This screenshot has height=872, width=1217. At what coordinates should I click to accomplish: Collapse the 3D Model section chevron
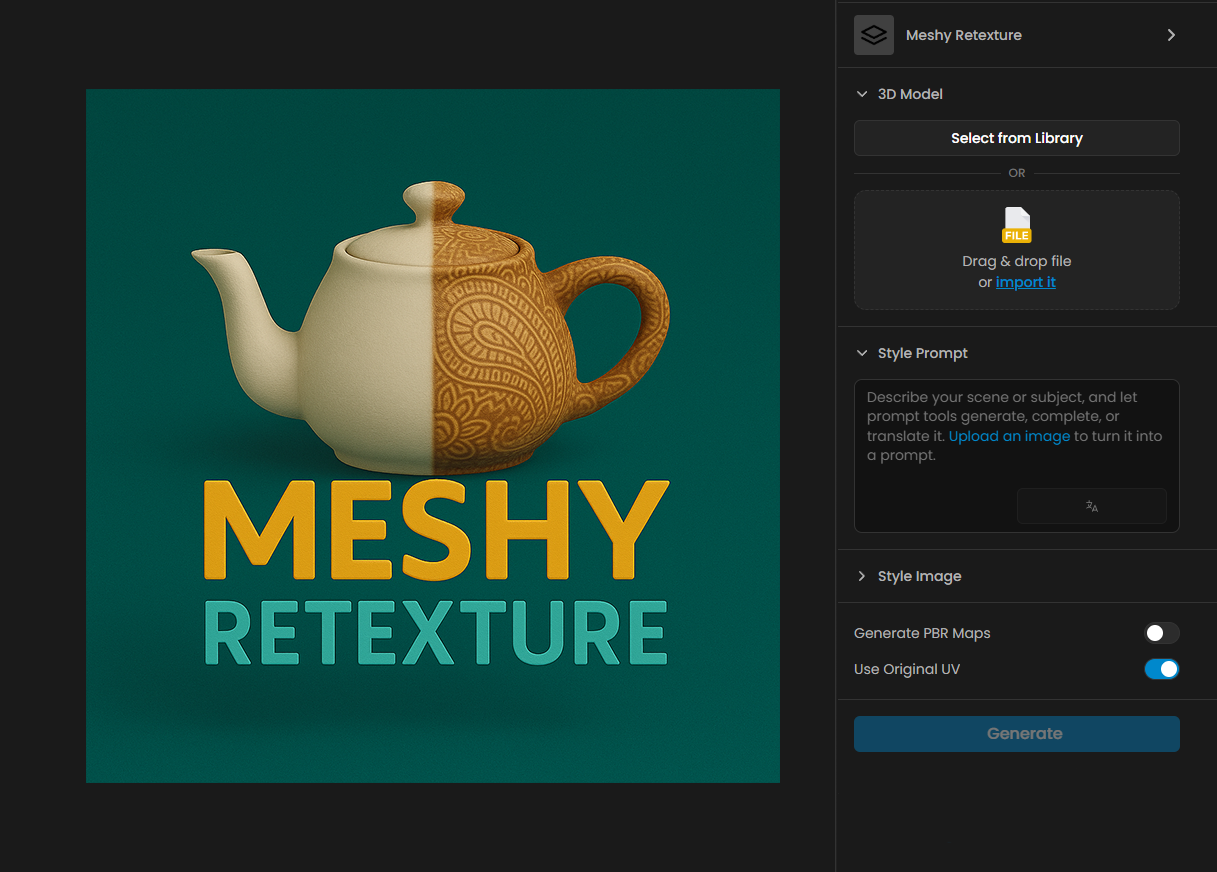tap(862, 94)
